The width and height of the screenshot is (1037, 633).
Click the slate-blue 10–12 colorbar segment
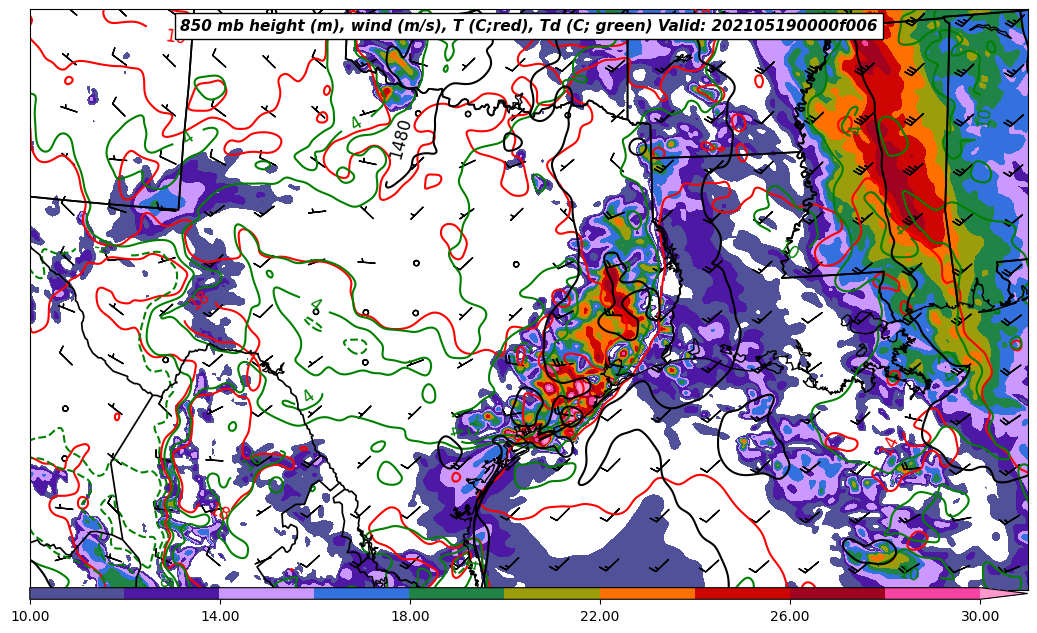pos(77,593)
